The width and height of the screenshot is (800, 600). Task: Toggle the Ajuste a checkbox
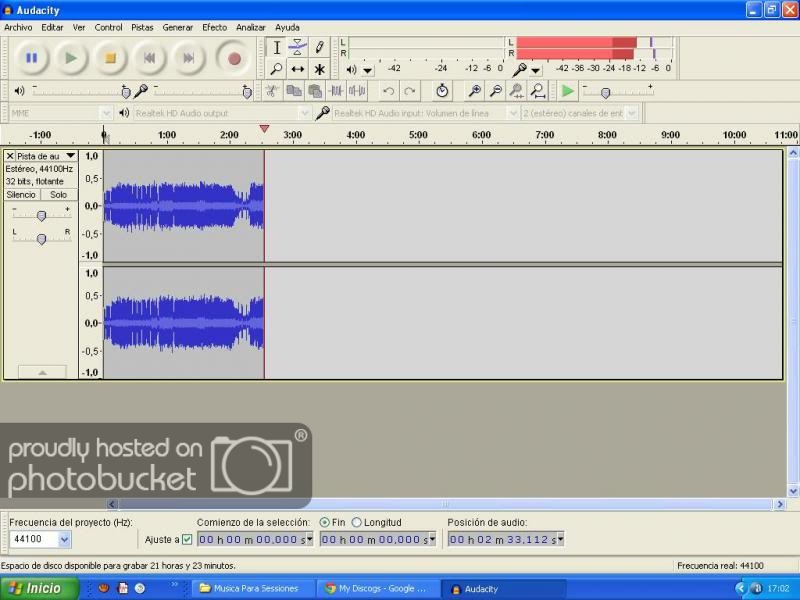pyautogui.click(x=187, y=540)
